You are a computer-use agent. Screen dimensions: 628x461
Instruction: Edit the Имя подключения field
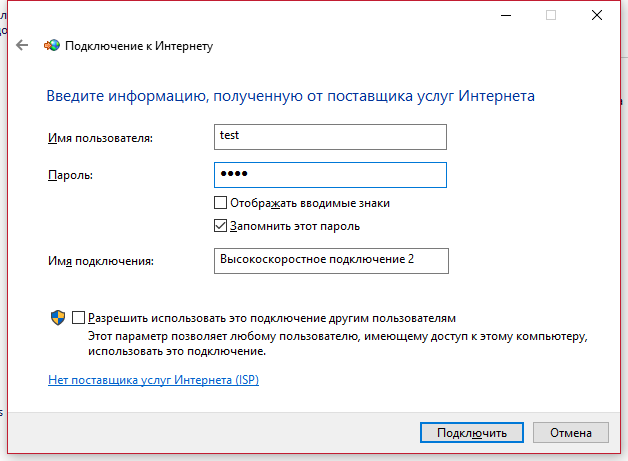pyautogui.click(x=331, y=261)
